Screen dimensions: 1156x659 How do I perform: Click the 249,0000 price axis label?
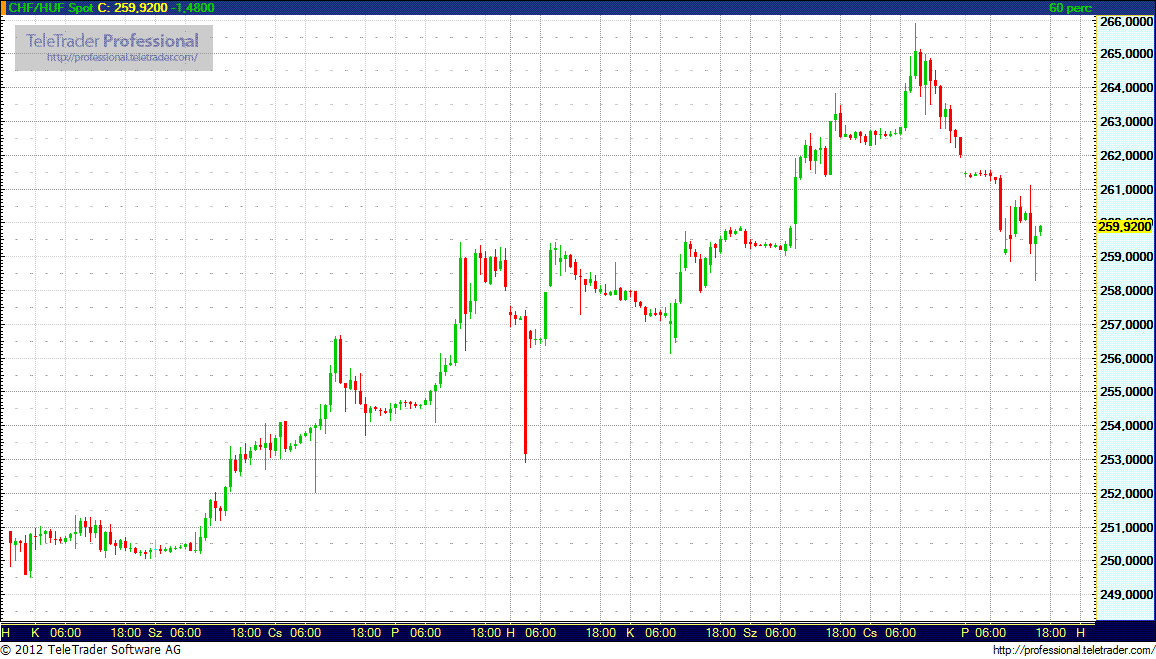(1125, 594)
